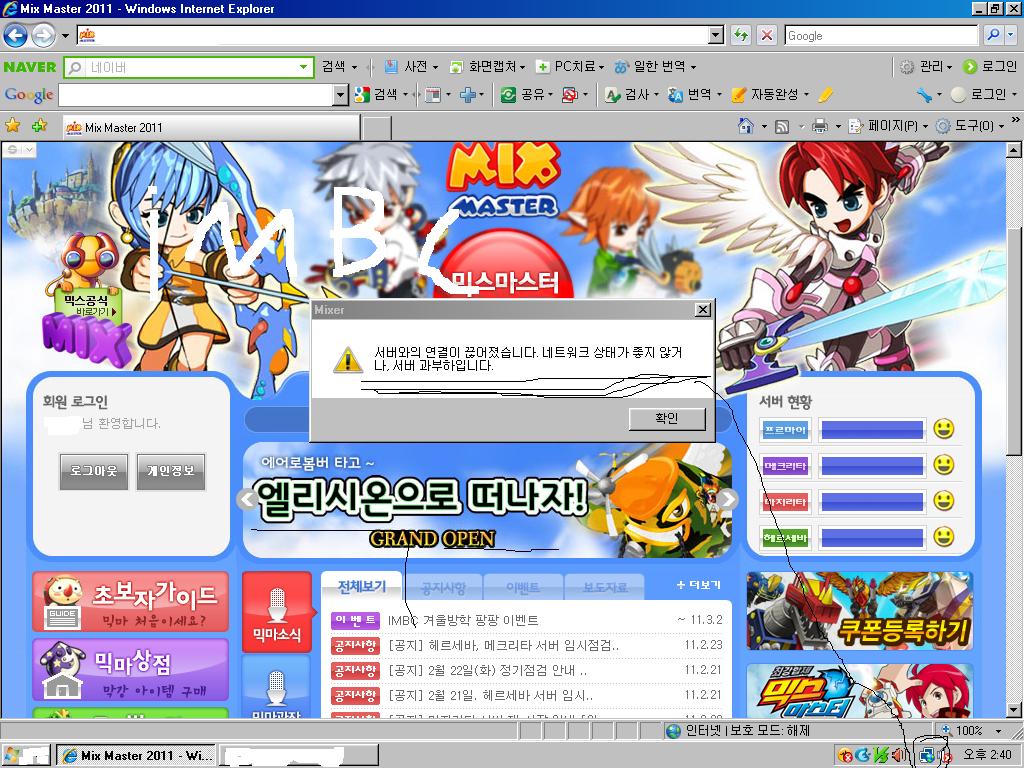Image resolution: width=1024 pixels, height=768 pixels.
Task: Click in the Google search input field
Action: pos(881,35)
